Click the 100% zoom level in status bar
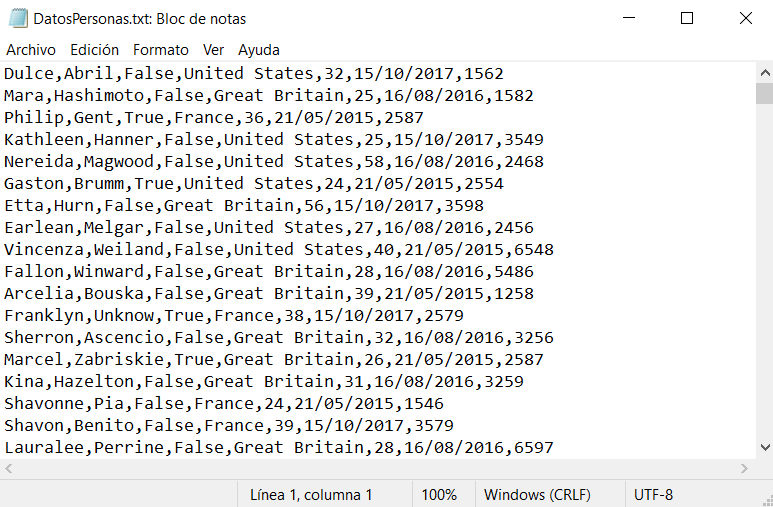 439,494
